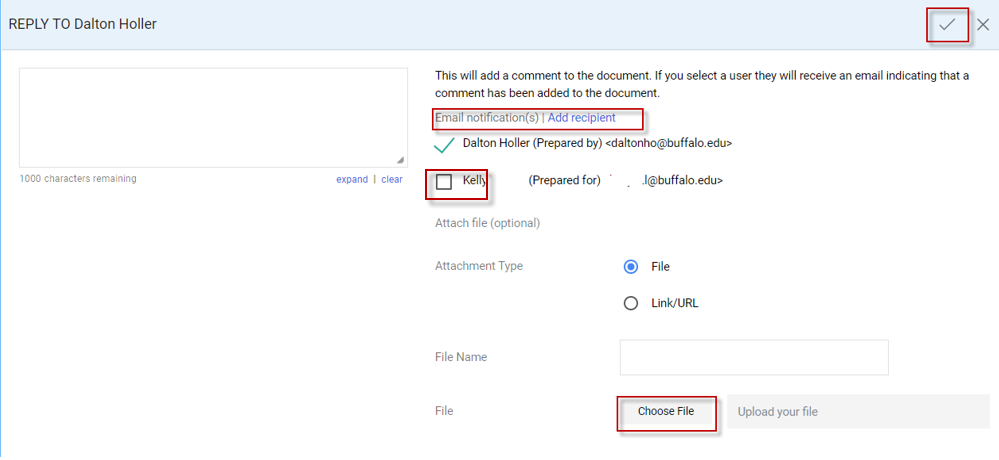Screen dimensions: 999x460
Task: Uncheck Dalton Holler email notification checkmark
Action: [x=445, y=145]
